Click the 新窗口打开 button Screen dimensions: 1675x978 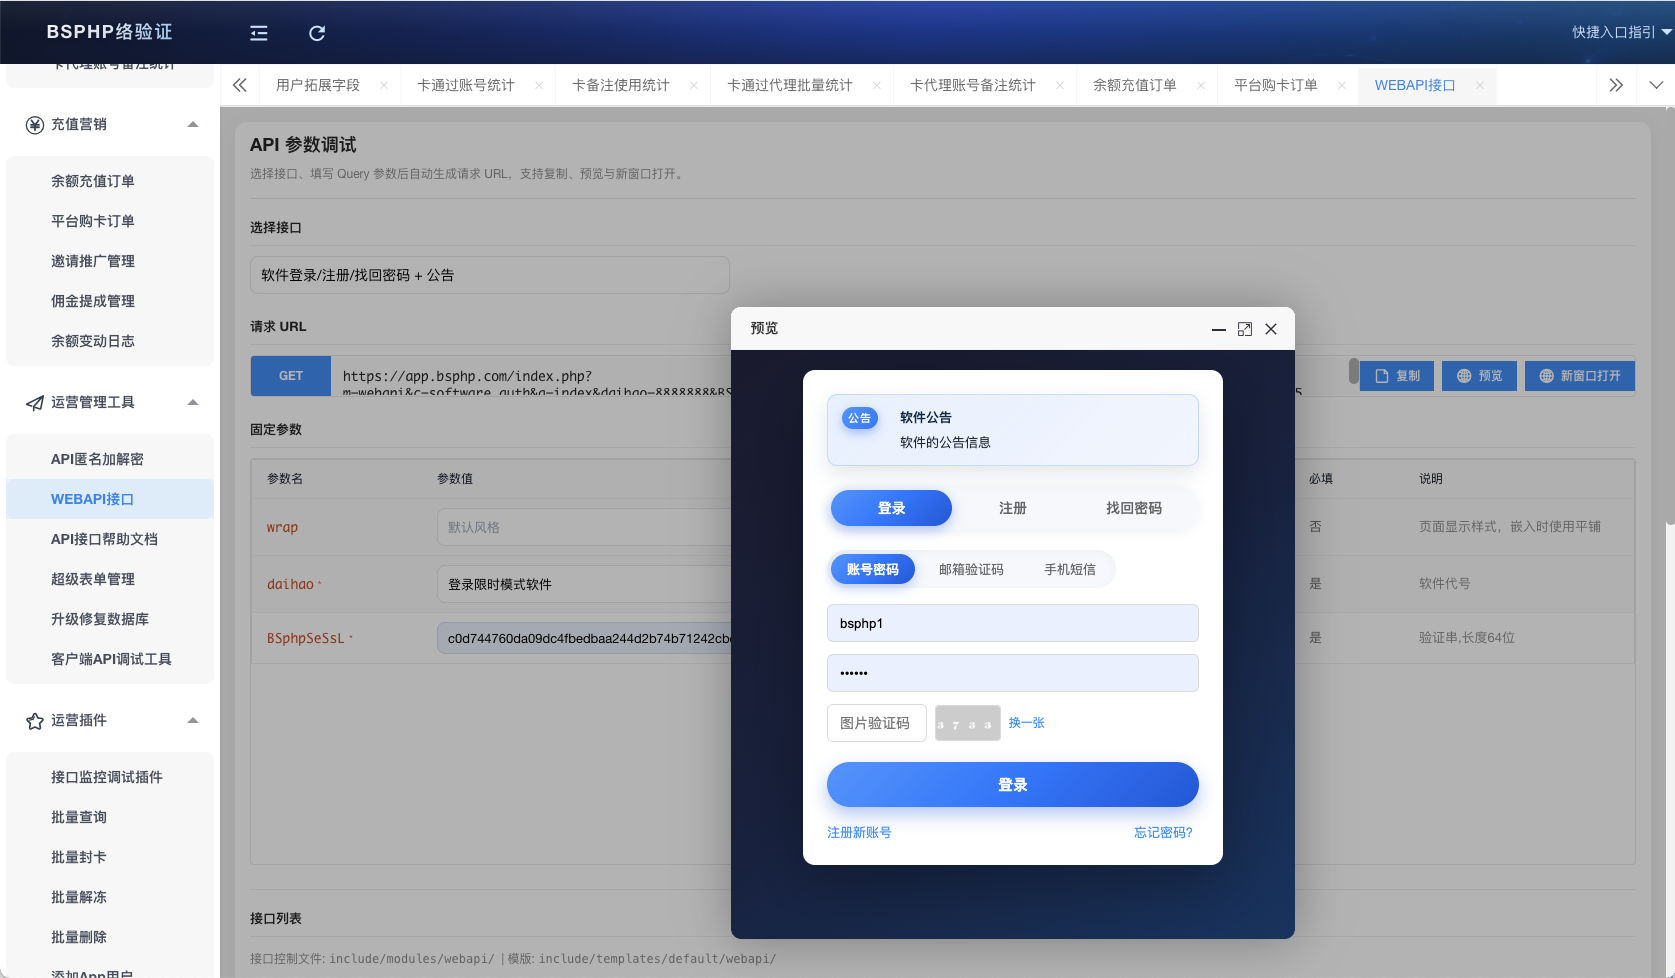[1580, 376]
